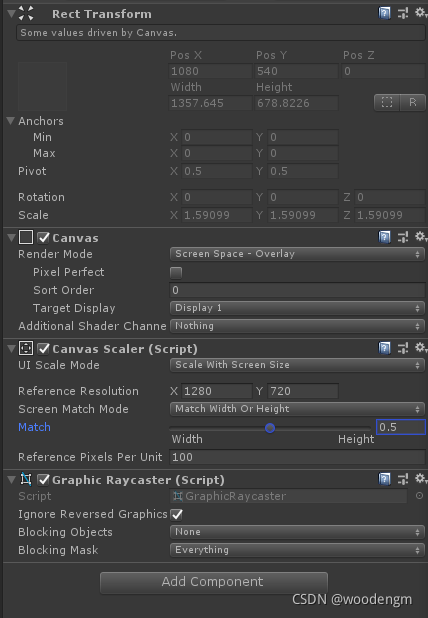This screenshot has width=428, height=618.
Task: Click the Canvas Scaler component icon
Action: tap(26, 348)
